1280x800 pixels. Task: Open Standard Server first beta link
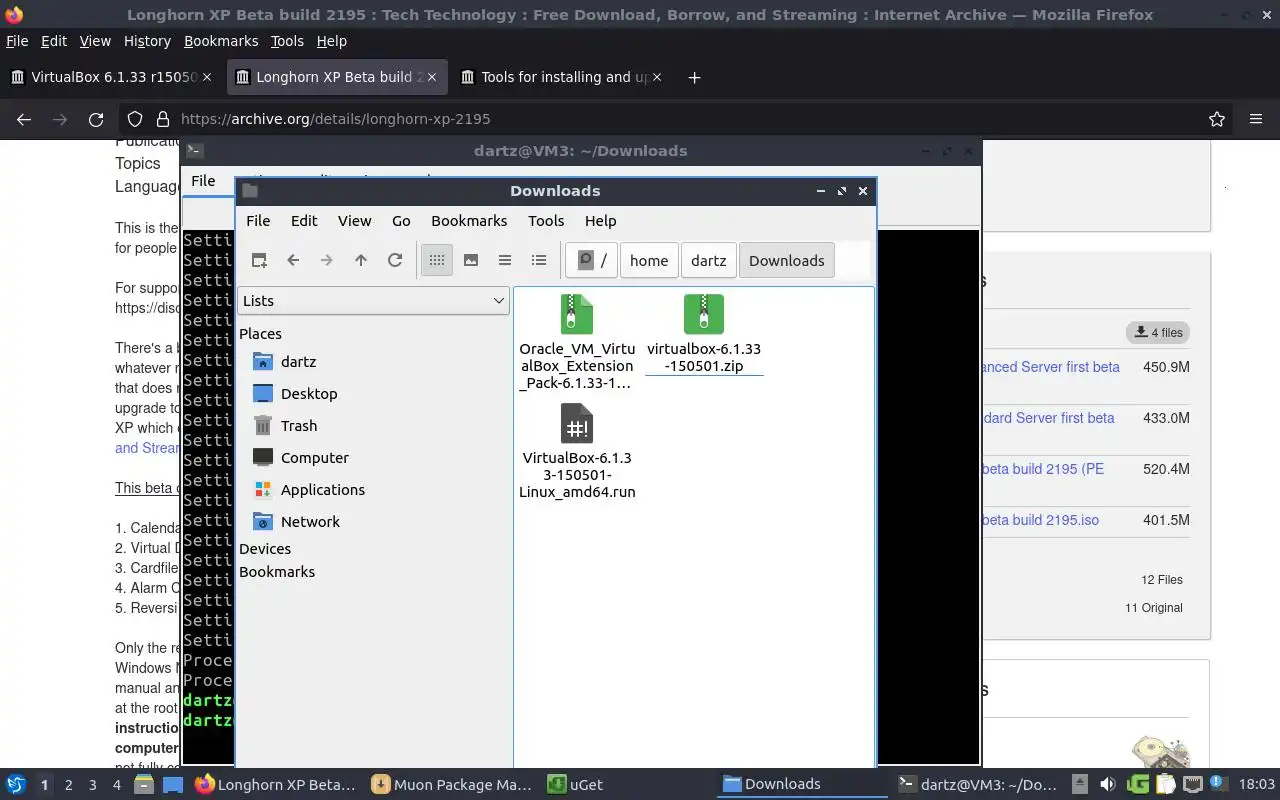pyautogui.click(x=1048, y=418)
